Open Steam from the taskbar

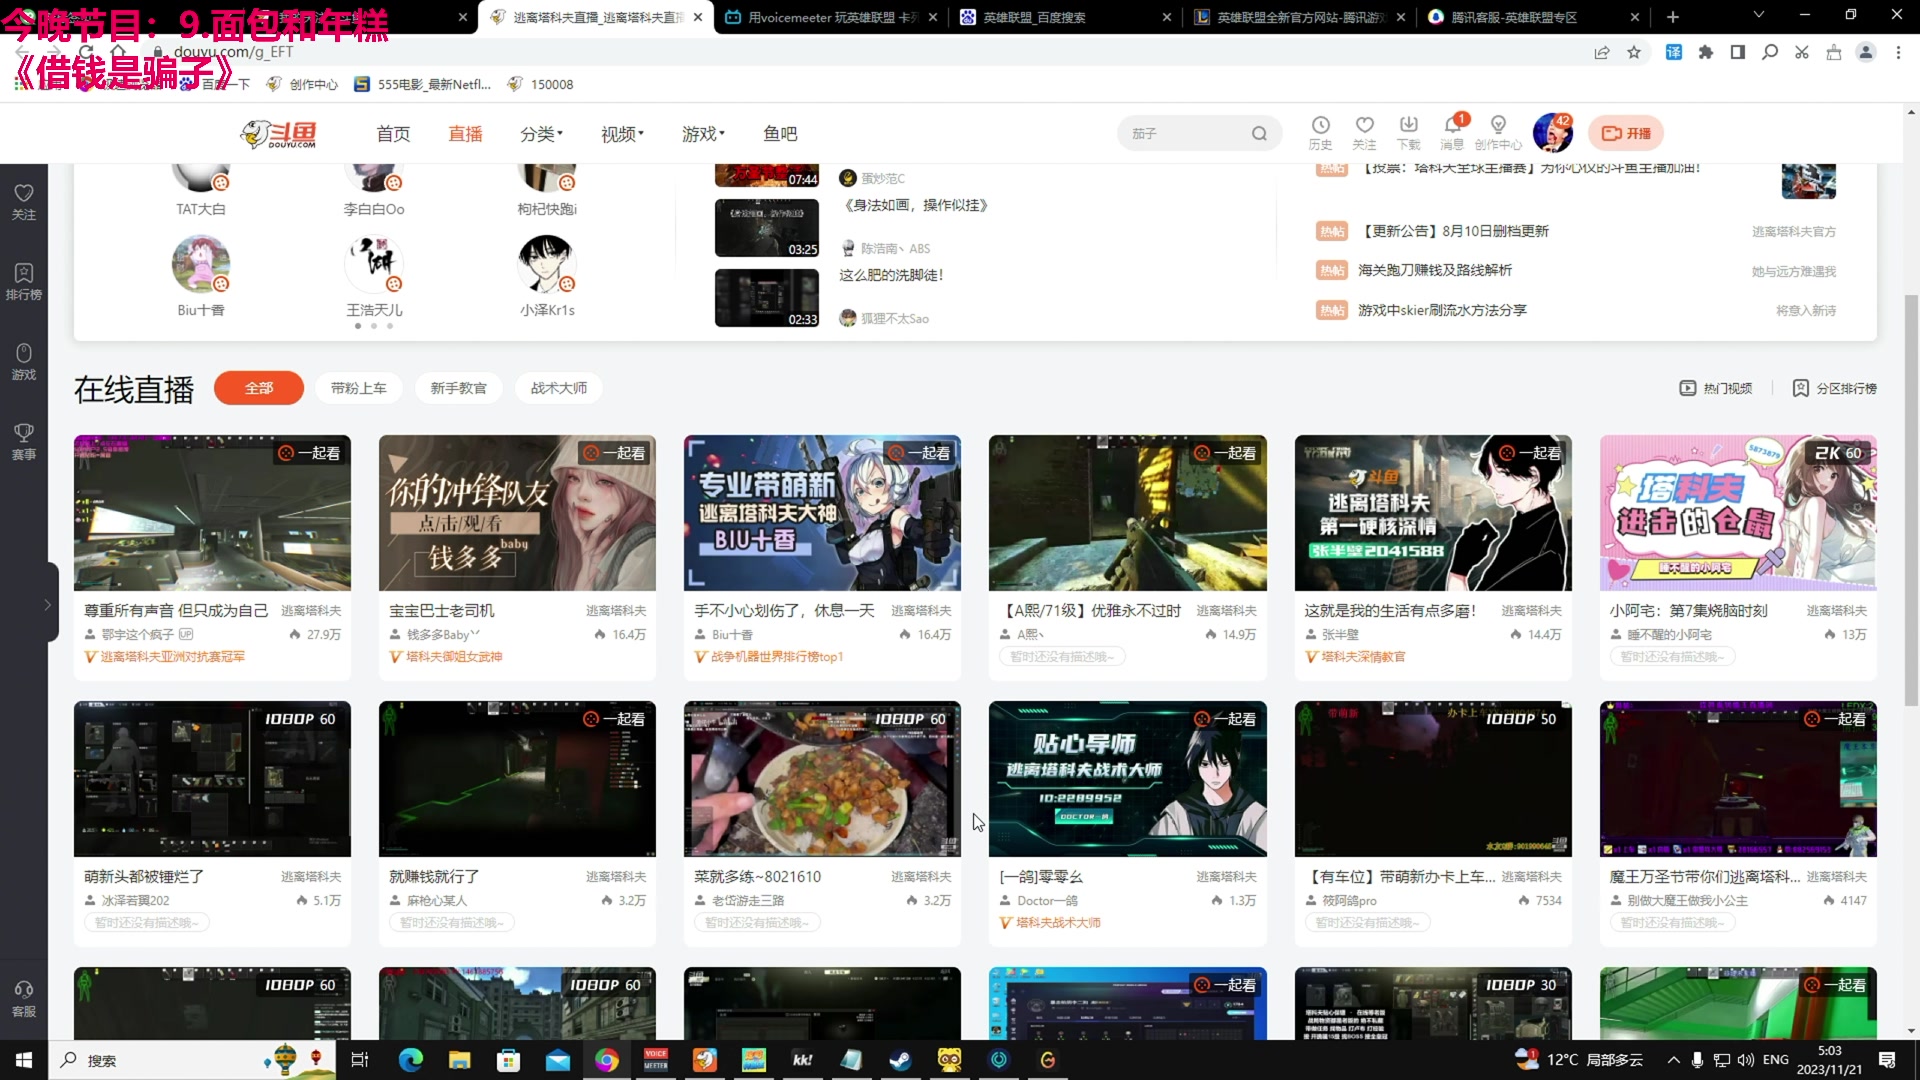(900, 1060)
